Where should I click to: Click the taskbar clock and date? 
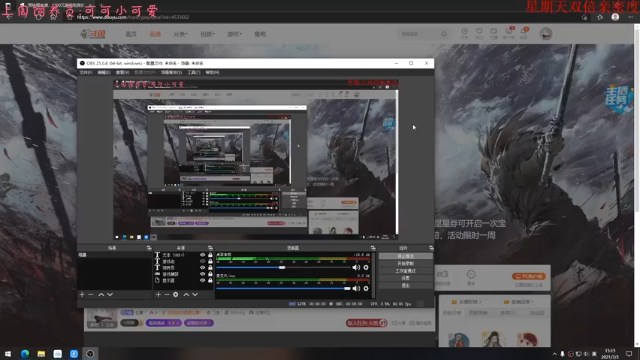coord(610,353)
